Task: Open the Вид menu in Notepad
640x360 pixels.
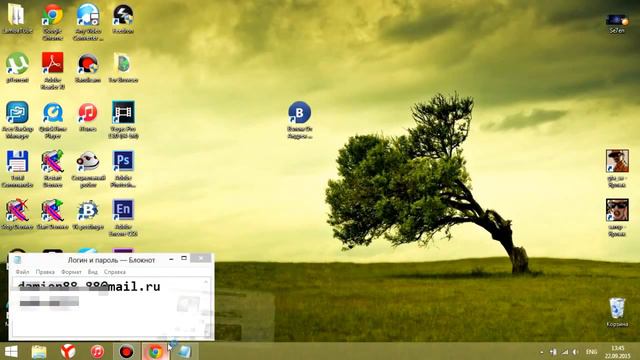Action: 93,272
